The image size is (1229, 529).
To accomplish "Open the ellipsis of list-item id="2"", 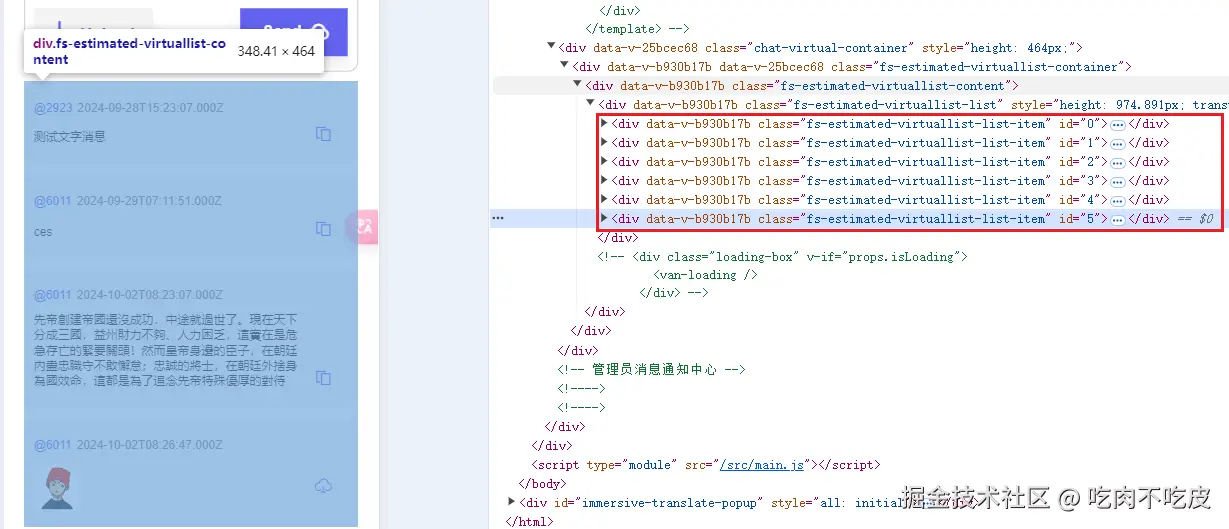I will point(1118,163).
